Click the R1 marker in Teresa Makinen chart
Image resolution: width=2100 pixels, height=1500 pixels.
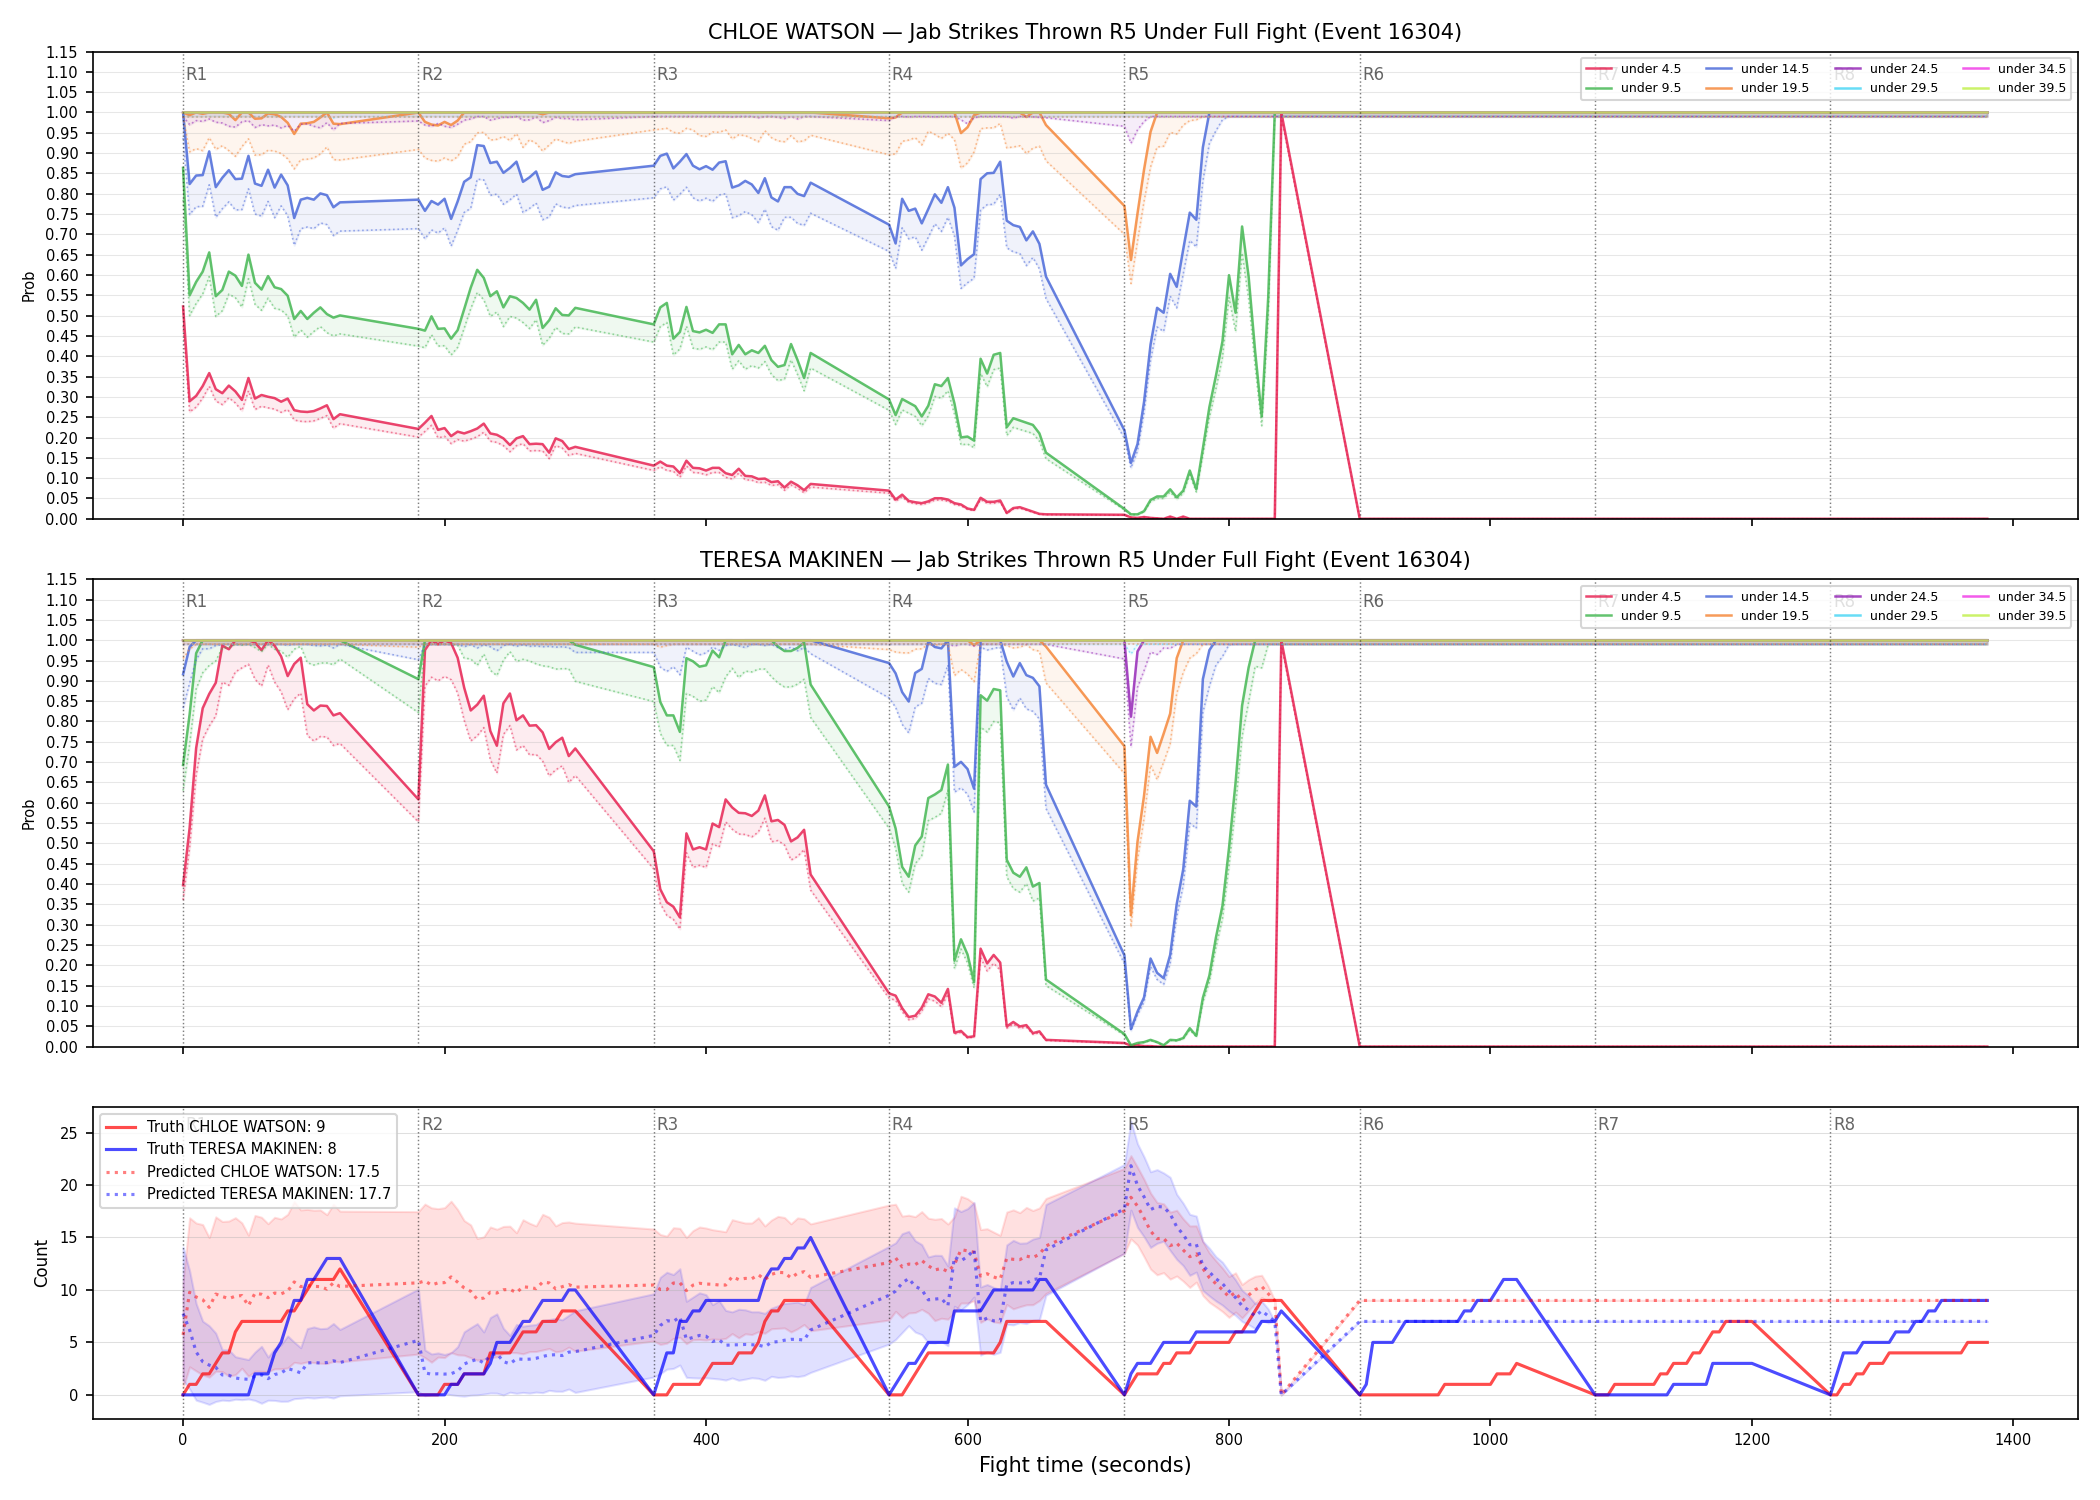click(x=196, y=601)
